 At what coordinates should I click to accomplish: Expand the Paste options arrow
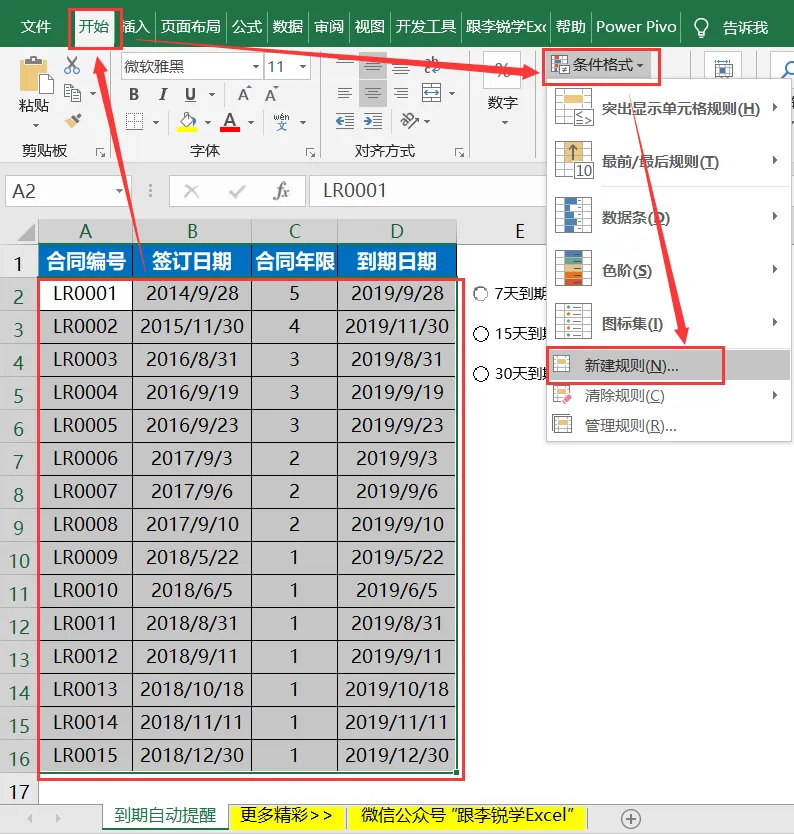click(x=36, y=126)
